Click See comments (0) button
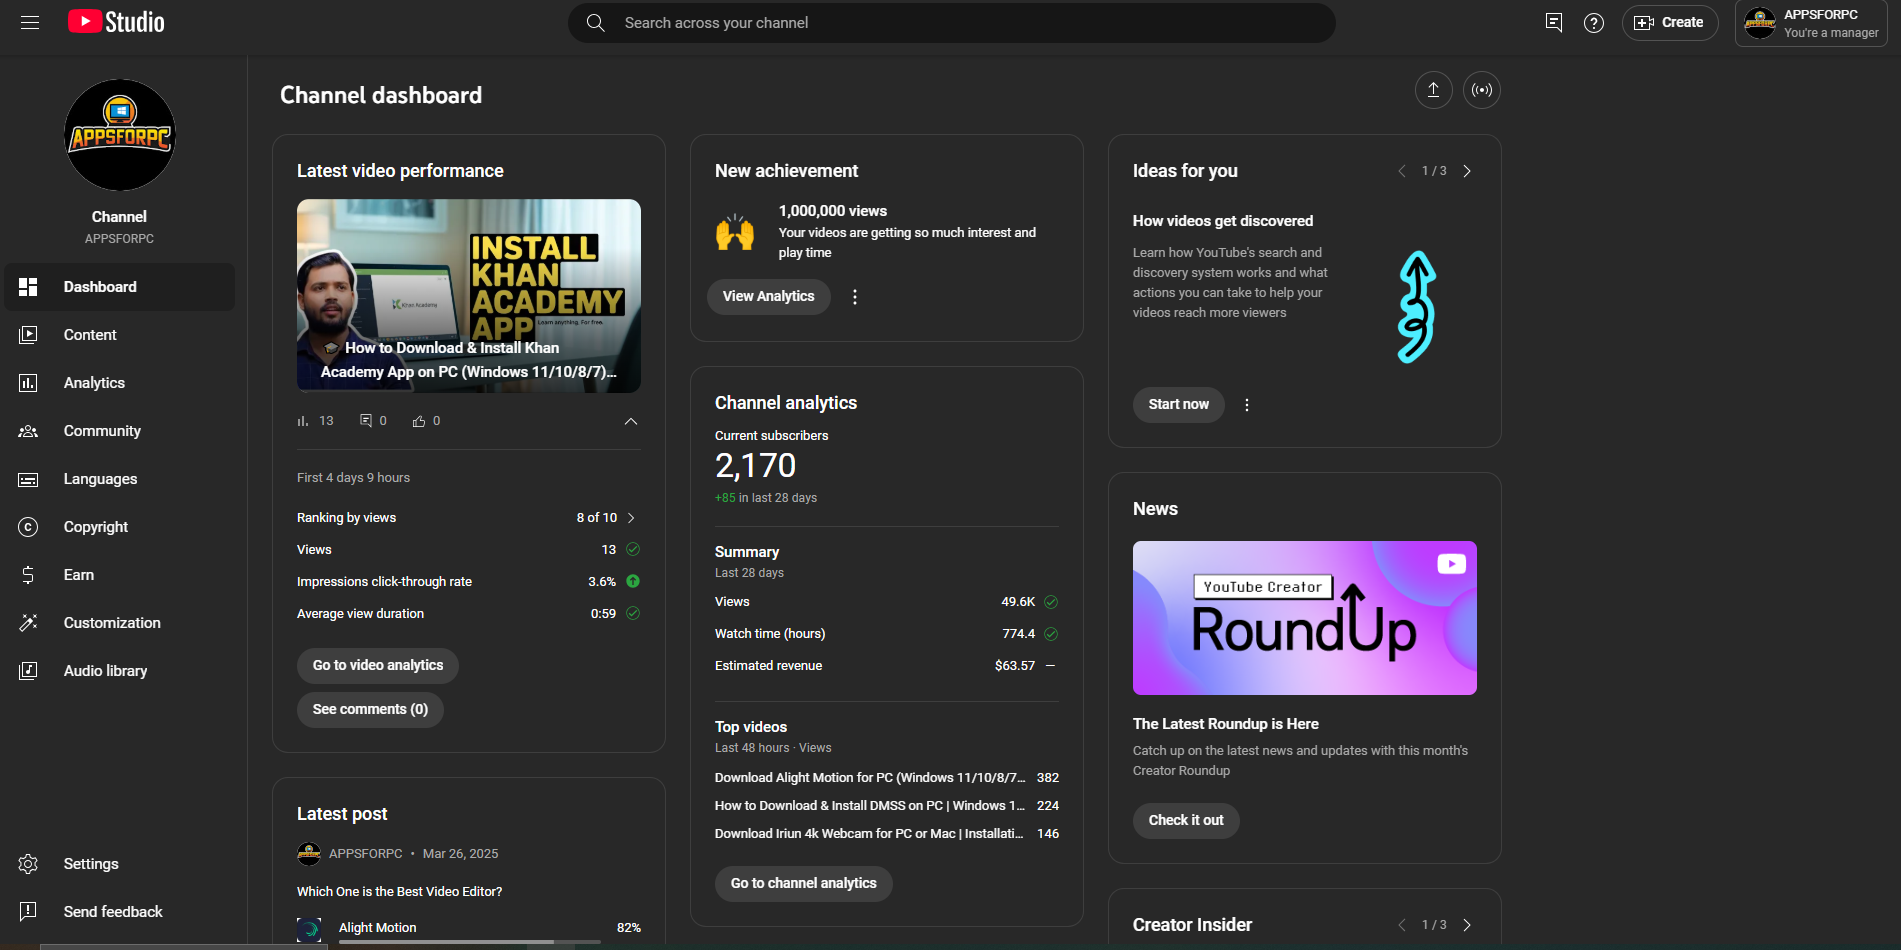 tap(370, 710)
